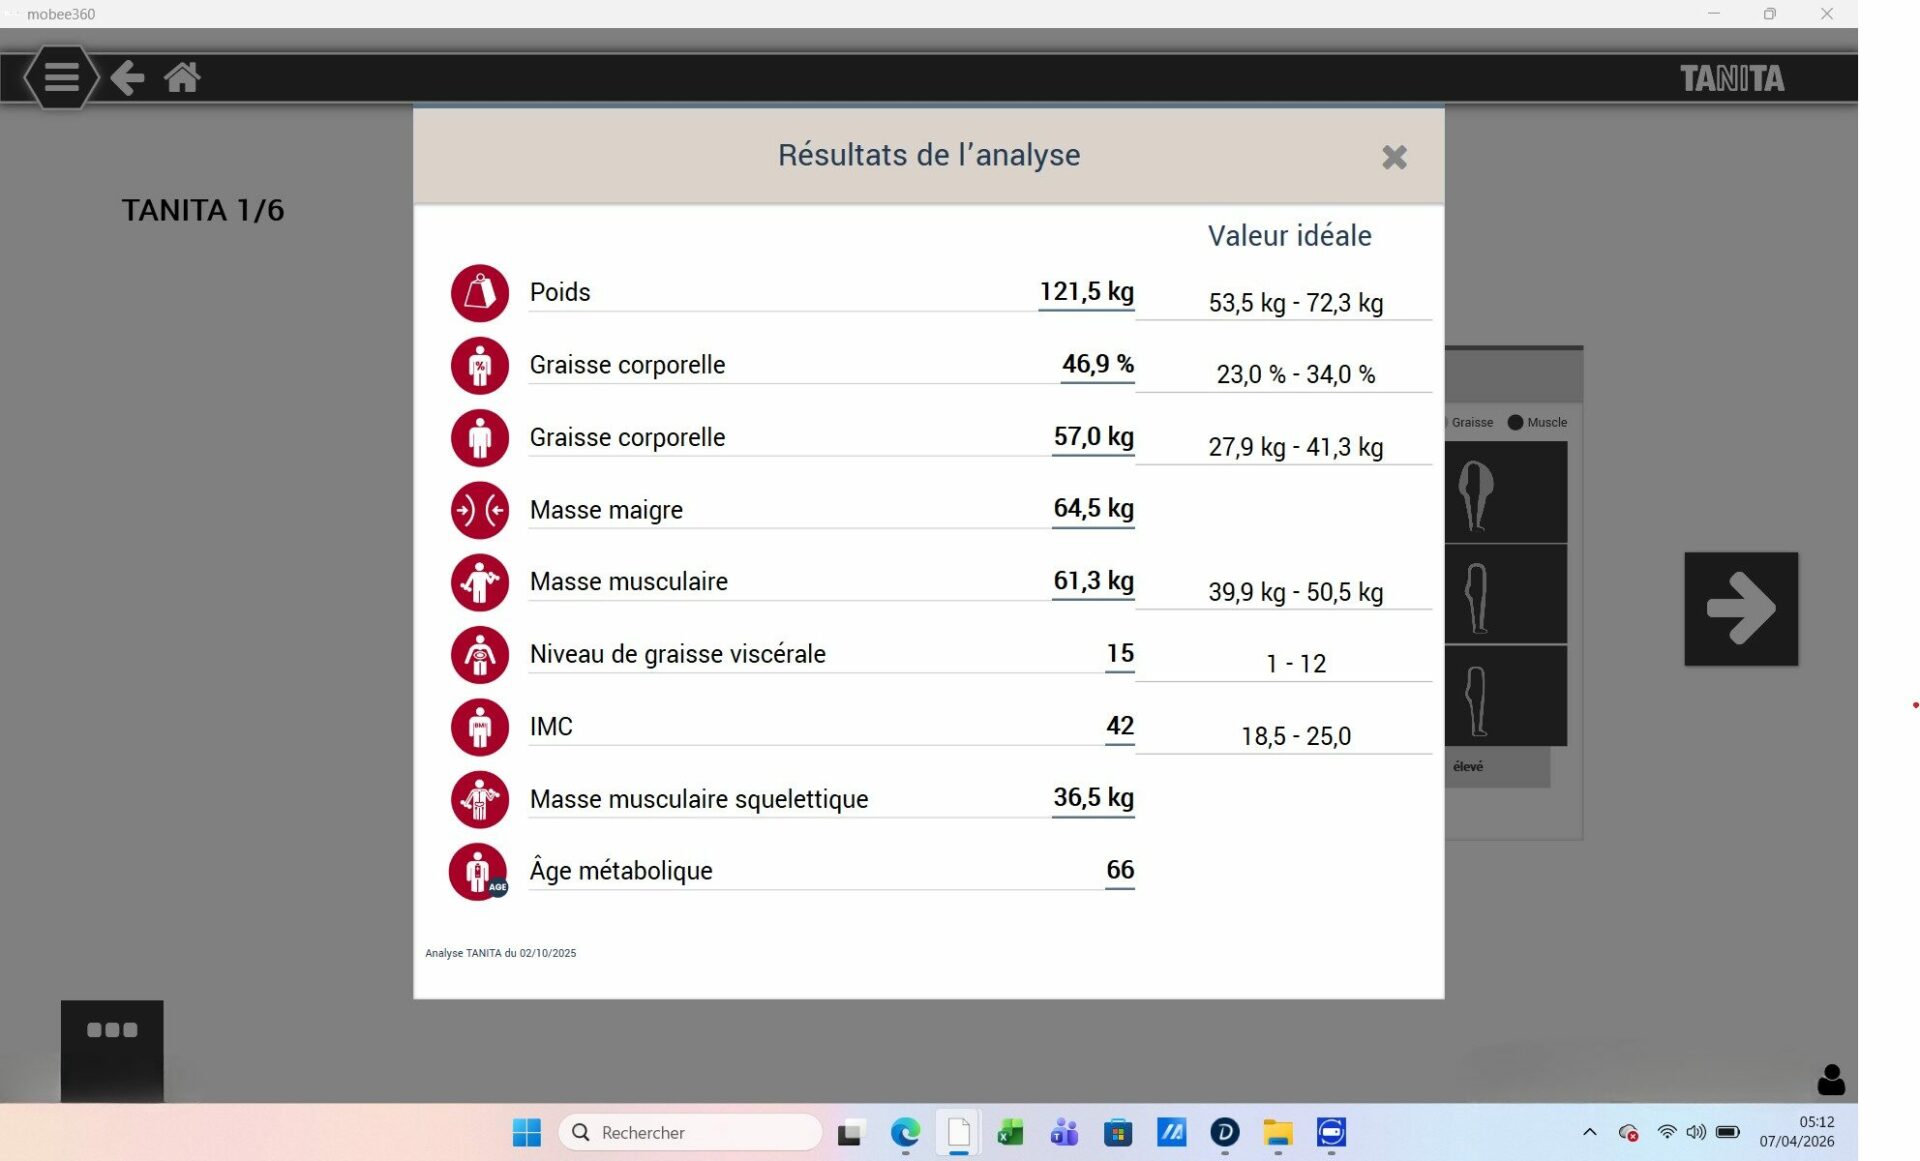1920x1161 pixels.
Task: Click the Masse musculaire icon
Action: point(479,582)
